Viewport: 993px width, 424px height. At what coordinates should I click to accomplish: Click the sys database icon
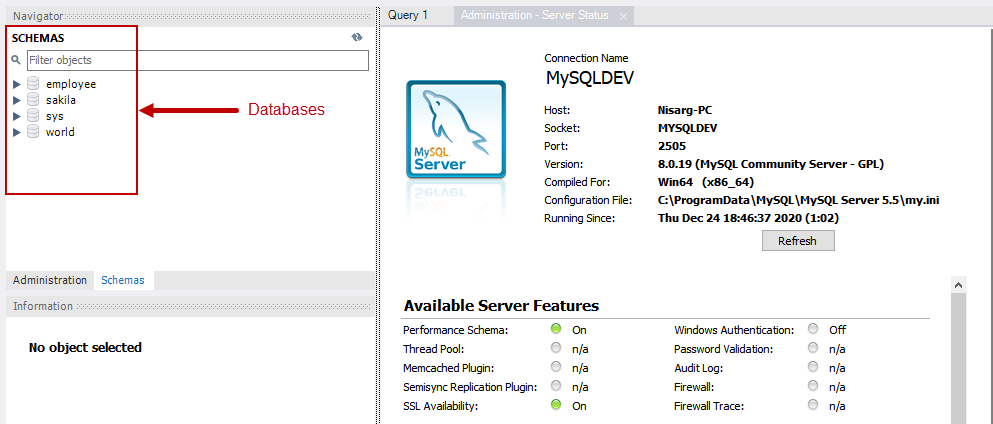point(33,116)
